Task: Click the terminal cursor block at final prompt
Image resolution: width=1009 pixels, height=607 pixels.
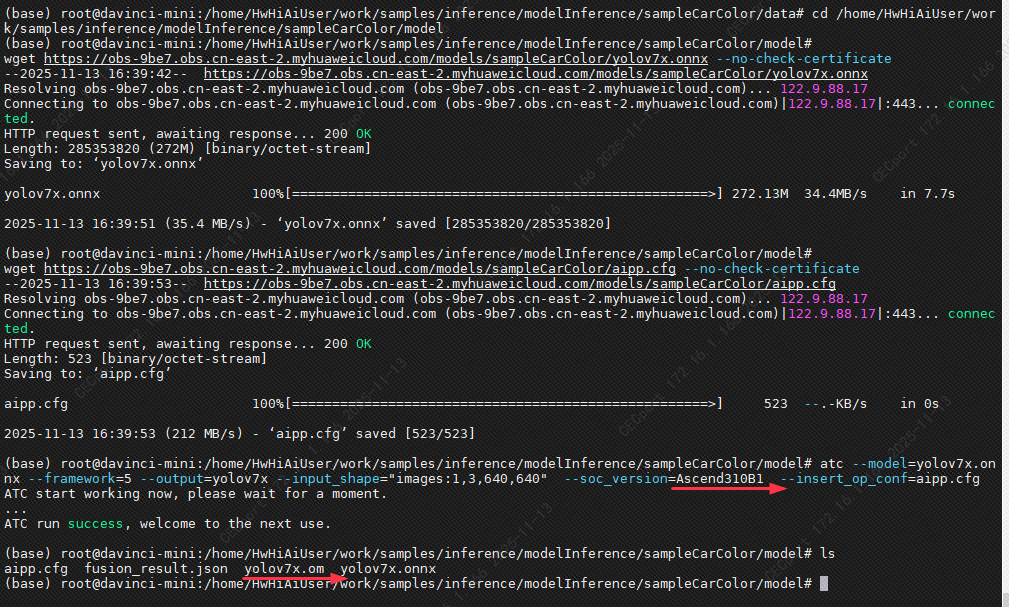Action: pyautogui.click(x=824, y=583)
